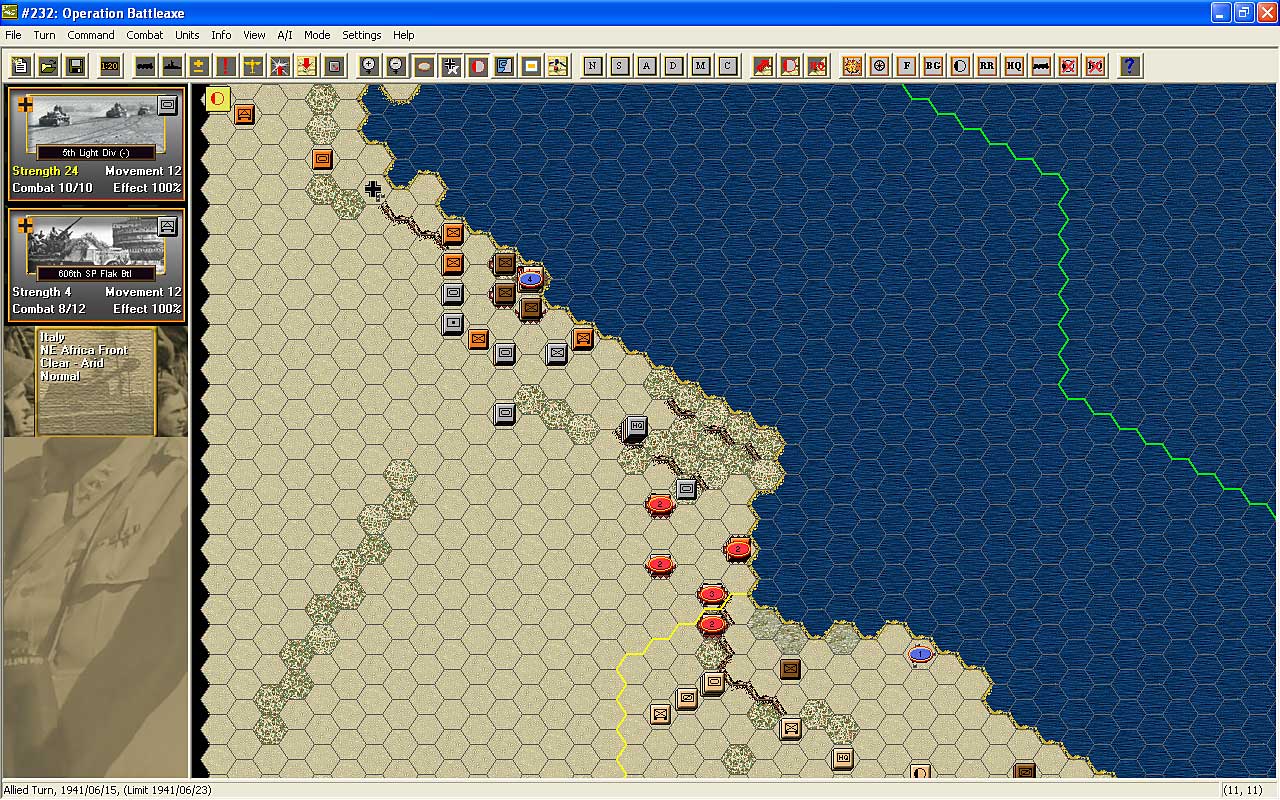Click the zoom in magnifier icon
The image size is (1280, 800).
pos(370,66)
